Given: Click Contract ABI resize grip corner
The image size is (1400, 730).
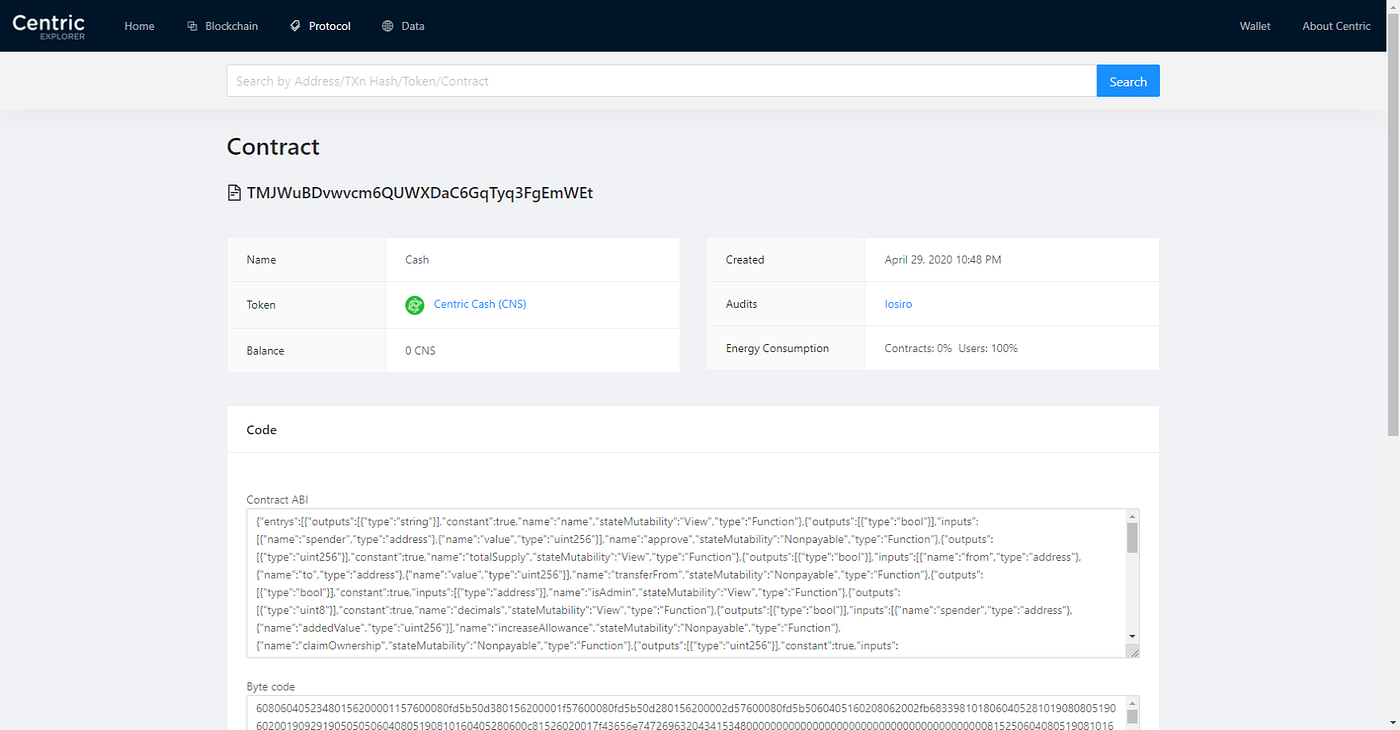Looking at the screenshot, I should (1132, 651).
